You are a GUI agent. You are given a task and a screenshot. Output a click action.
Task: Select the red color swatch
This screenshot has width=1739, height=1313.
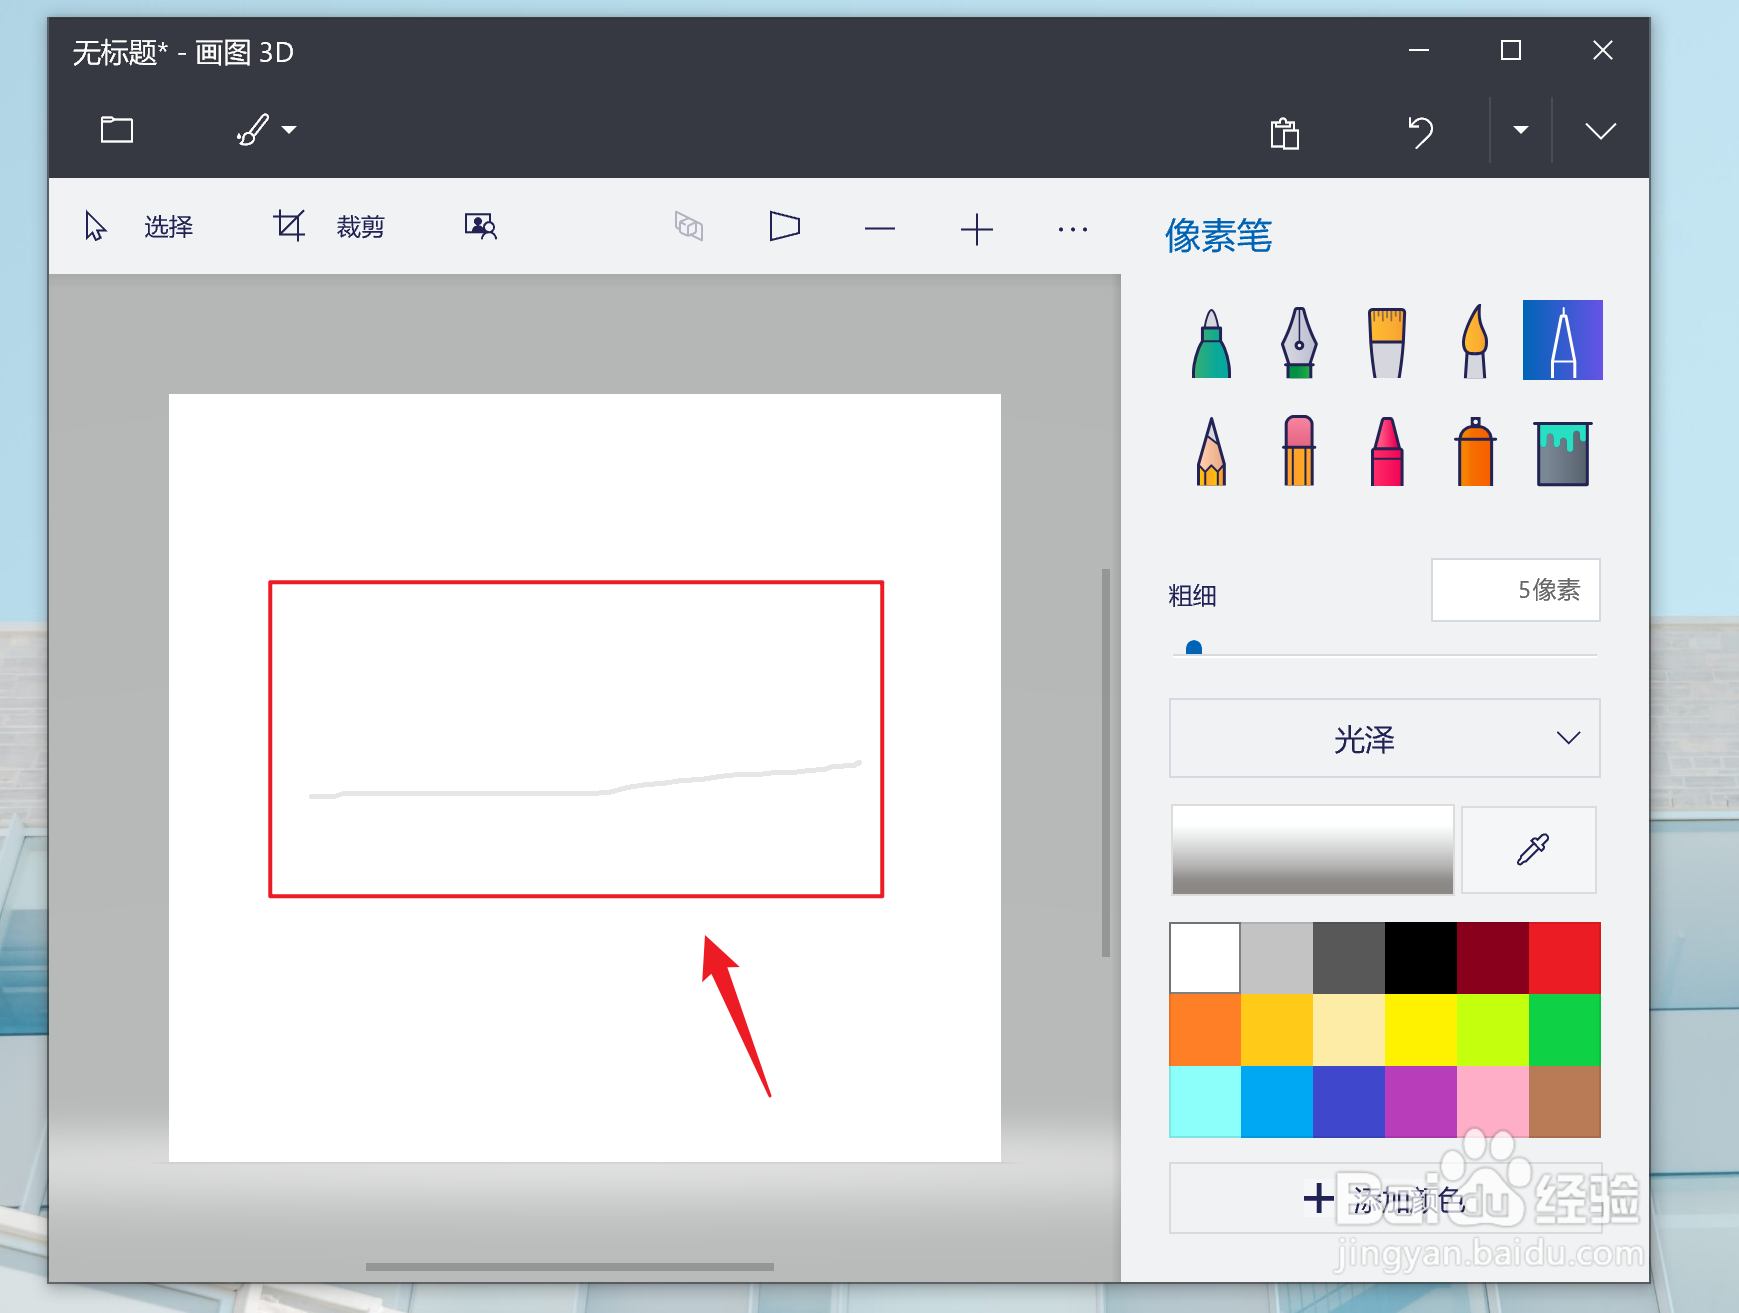[1565, 956]
